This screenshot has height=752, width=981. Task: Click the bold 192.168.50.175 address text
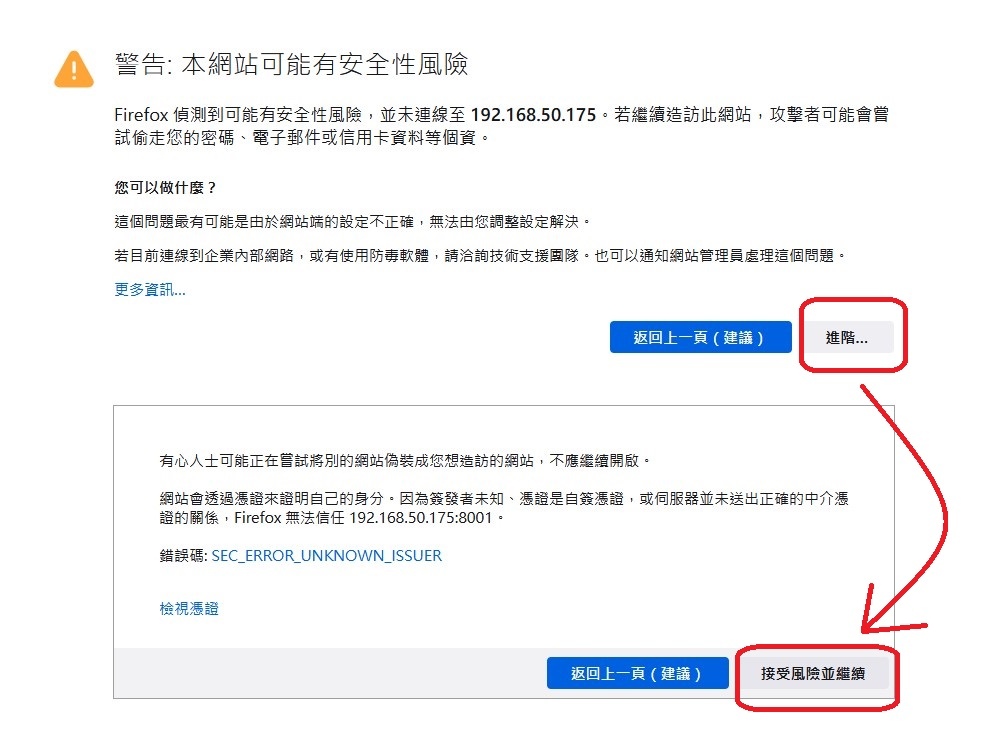click(x=533, y=115)
